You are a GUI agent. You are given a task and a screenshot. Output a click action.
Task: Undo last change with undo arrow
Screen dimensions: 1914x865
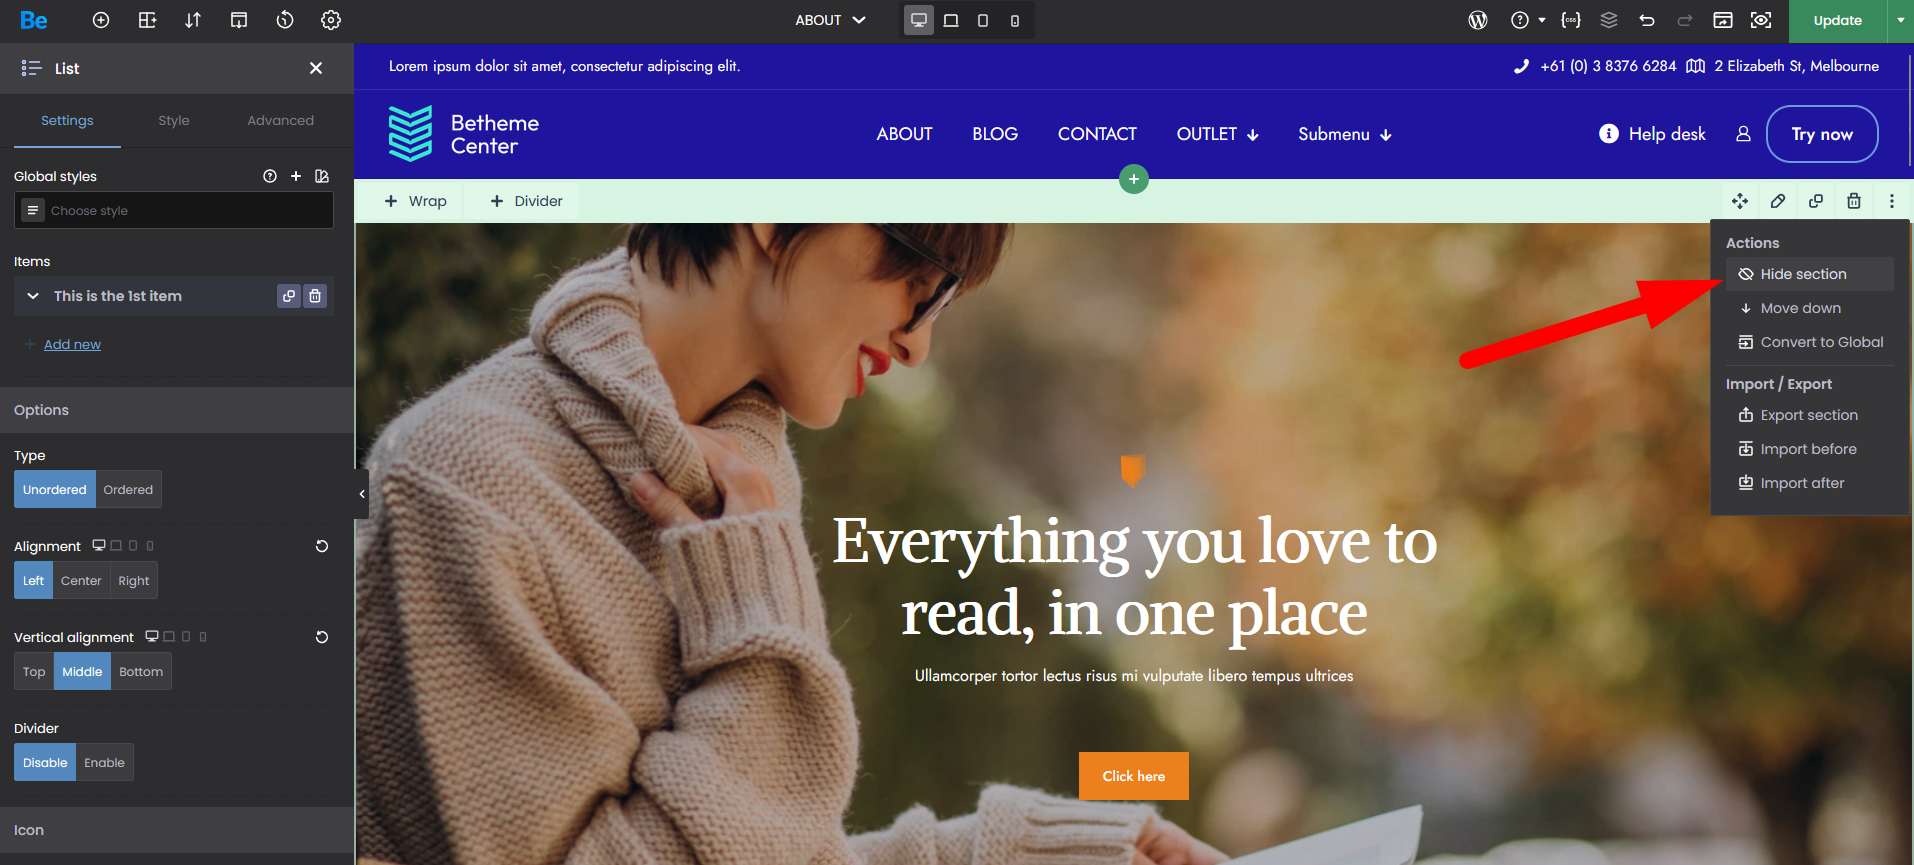point(1647,20)
